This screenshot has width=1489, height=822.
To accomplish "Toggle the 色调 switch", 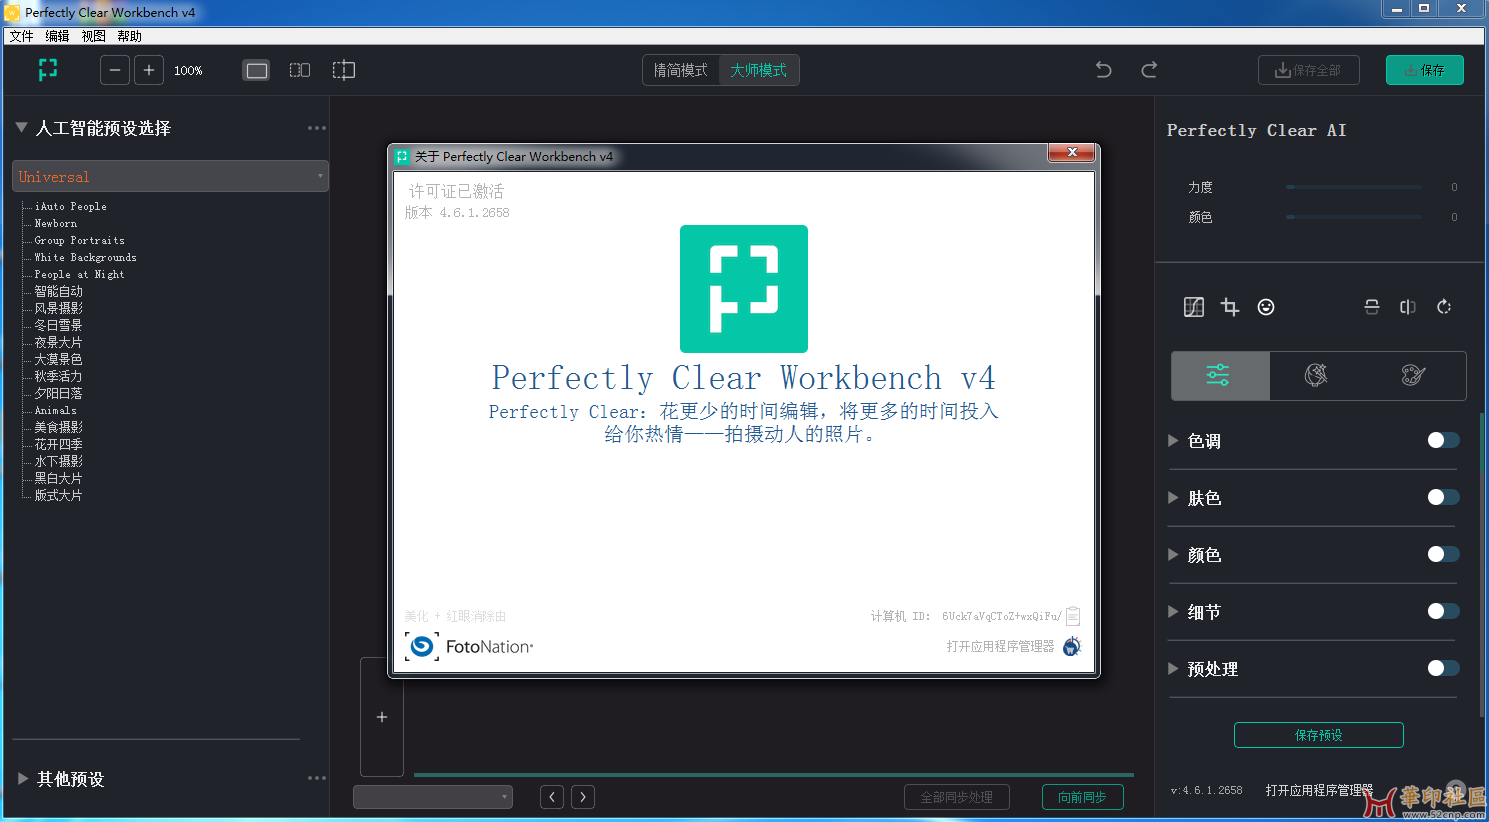I will 1443,440.
